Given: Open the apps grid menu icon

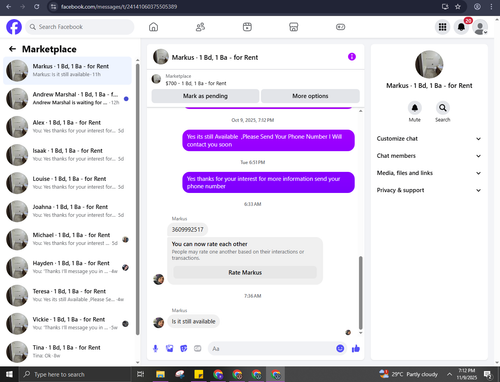Looking at the screenshot, I should [442, 27].
